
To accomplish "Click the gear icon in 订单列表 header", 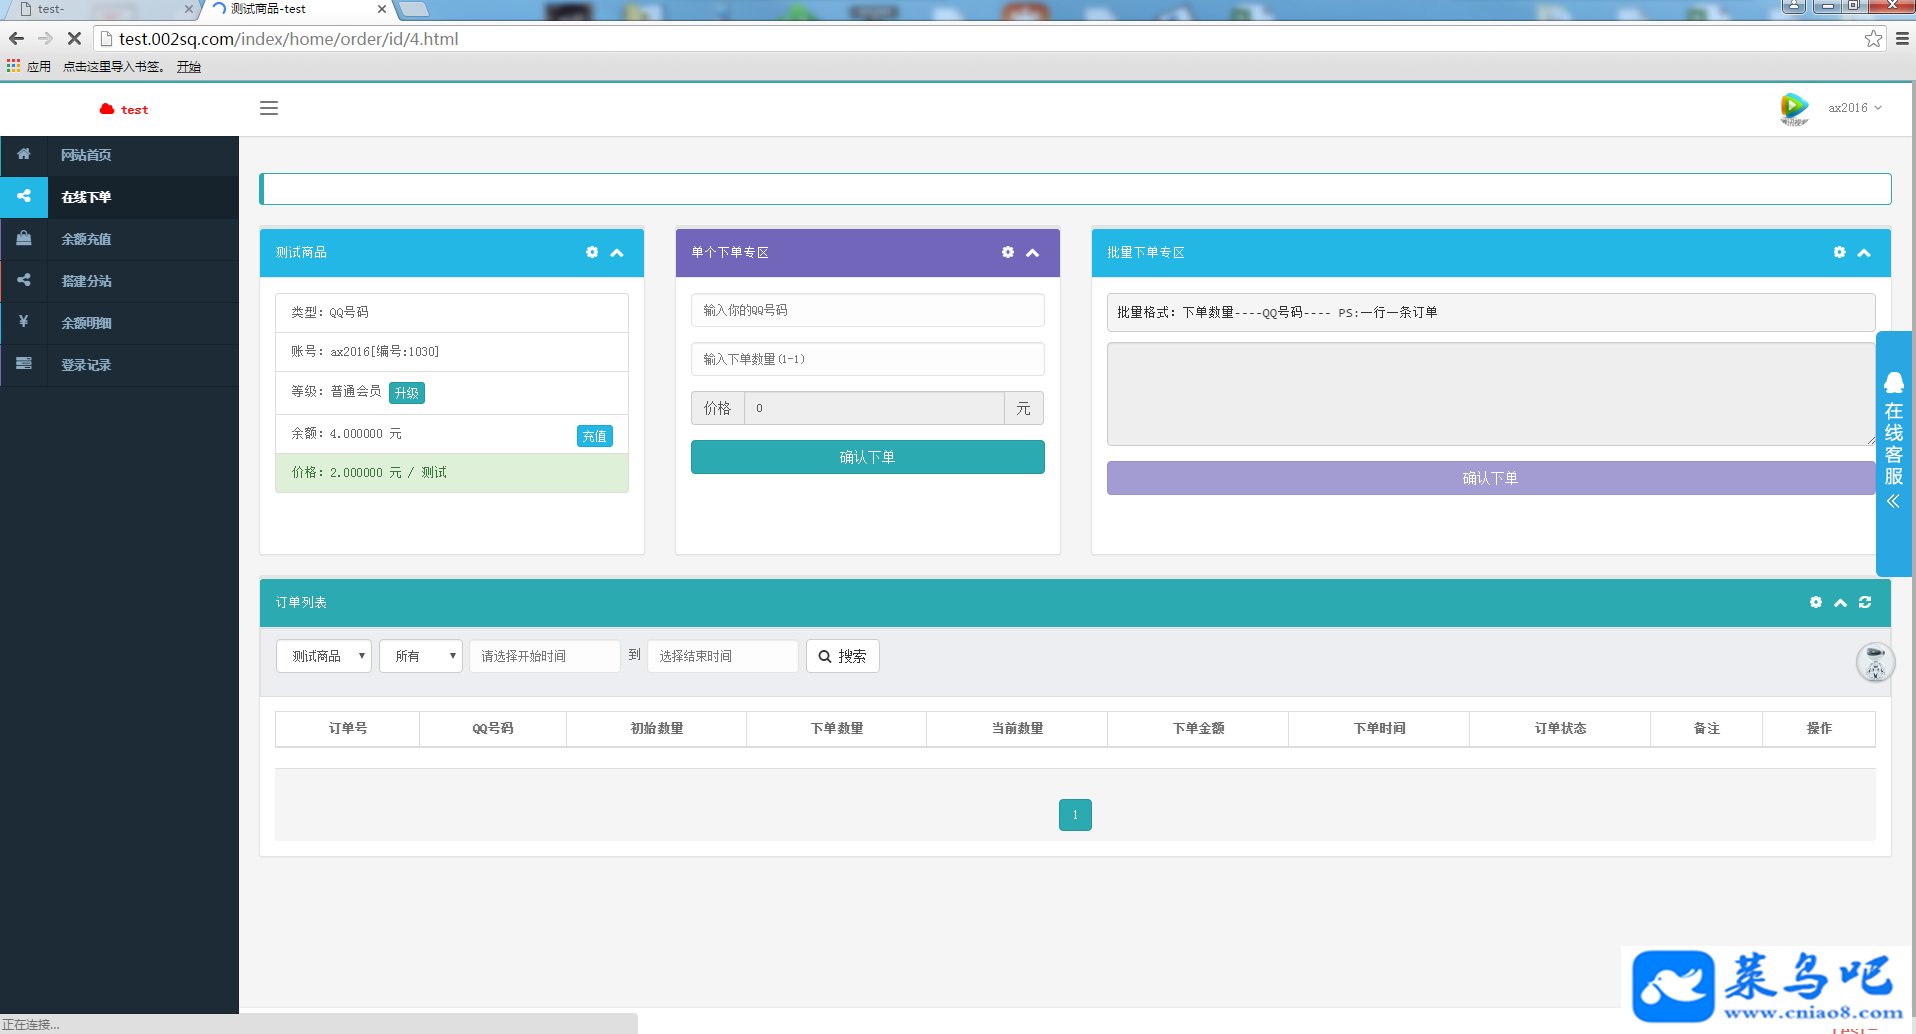I will tap(1816, 602).
